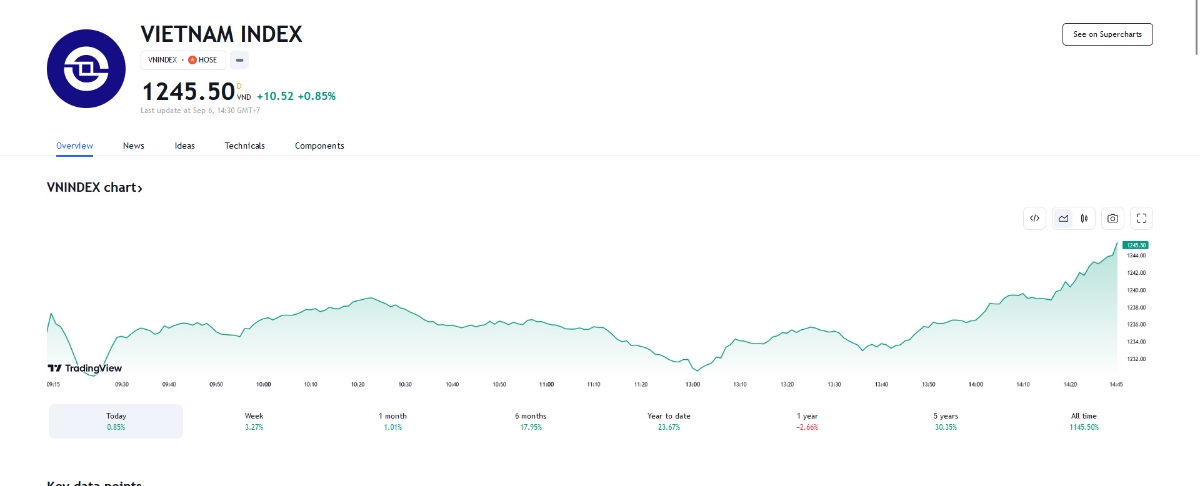Click the market status dash icon
This screenshot has height=486, width=1200.
point(240,60)
